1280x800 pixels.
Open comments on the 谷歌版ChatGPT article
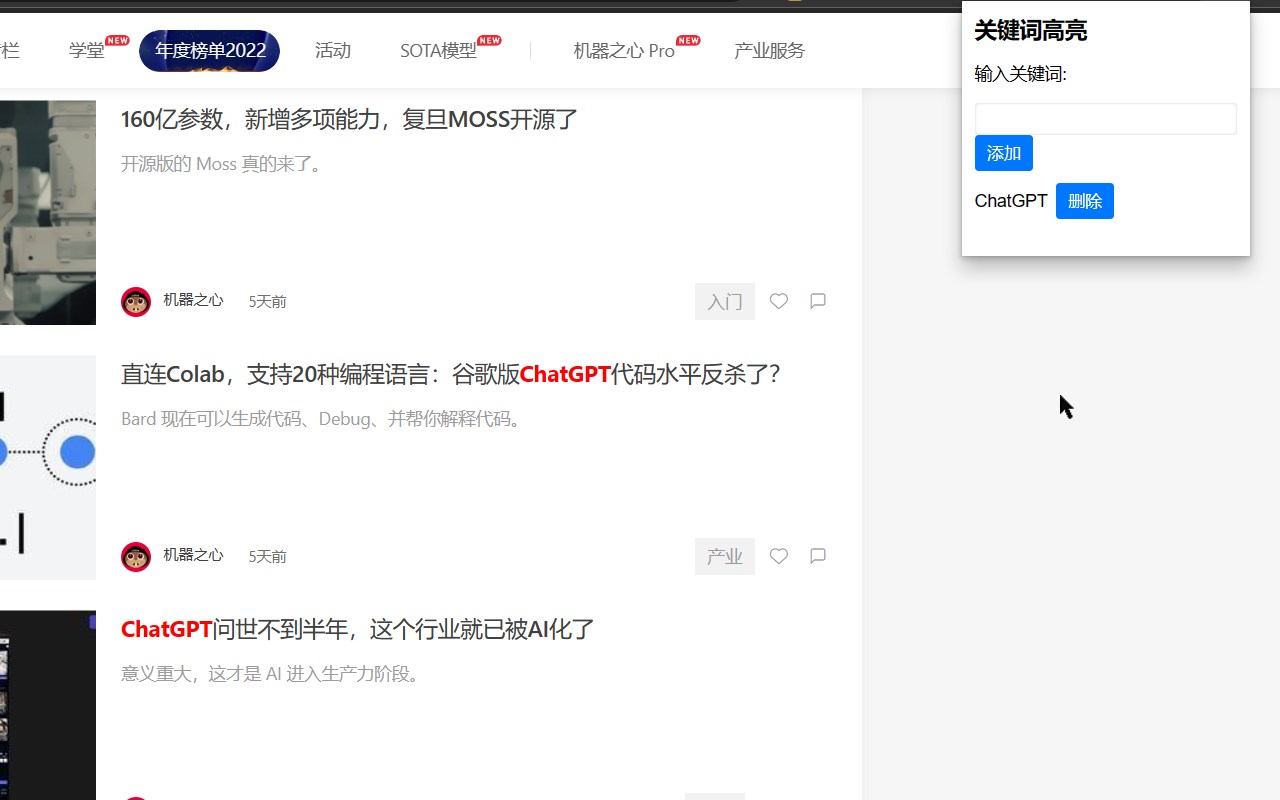click(818, 556)
